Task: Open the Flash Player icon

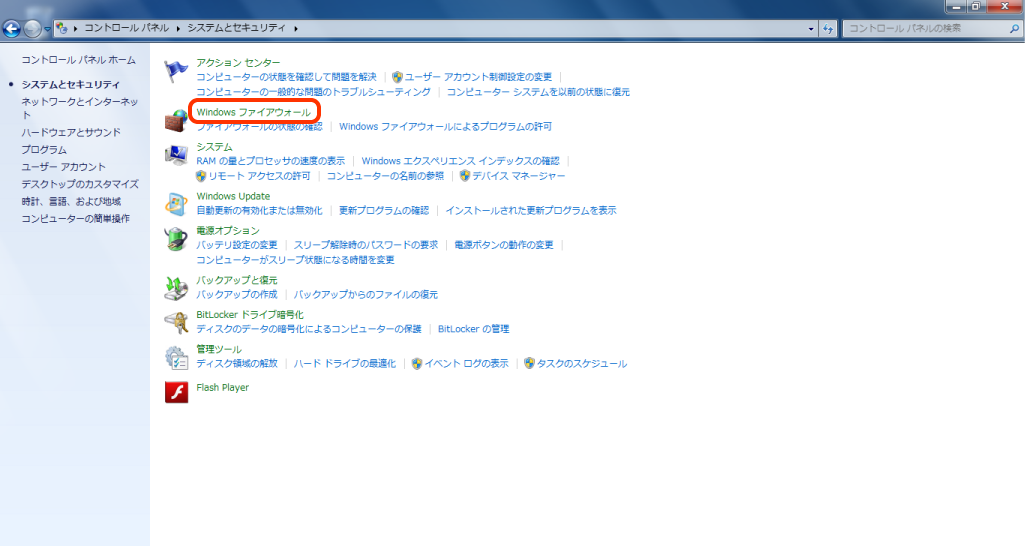Action: tap(176, 391)
